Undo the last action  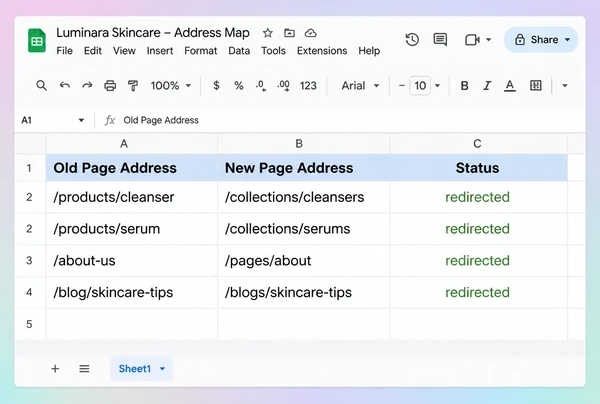tap(65, 86)
